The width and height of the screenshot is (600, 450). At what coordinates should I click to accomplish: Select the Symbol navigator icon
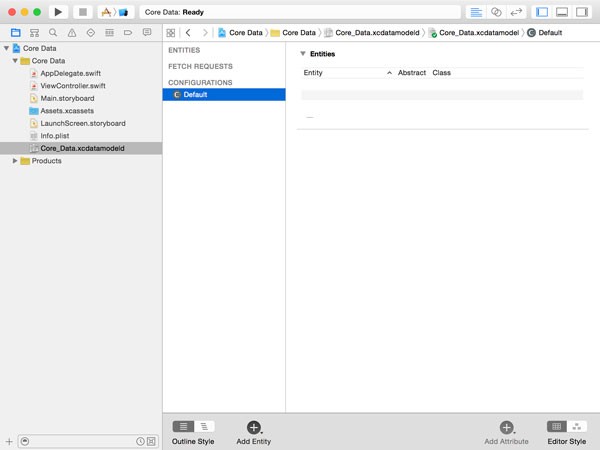(x=34, y=33)
